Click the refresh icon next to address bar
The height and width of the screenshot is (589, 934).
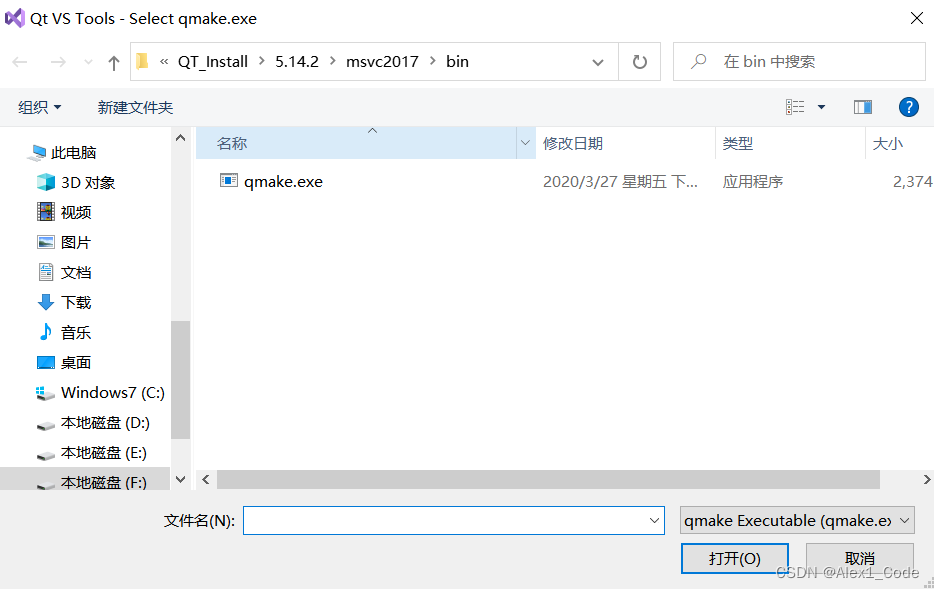[x=640, y=61]
